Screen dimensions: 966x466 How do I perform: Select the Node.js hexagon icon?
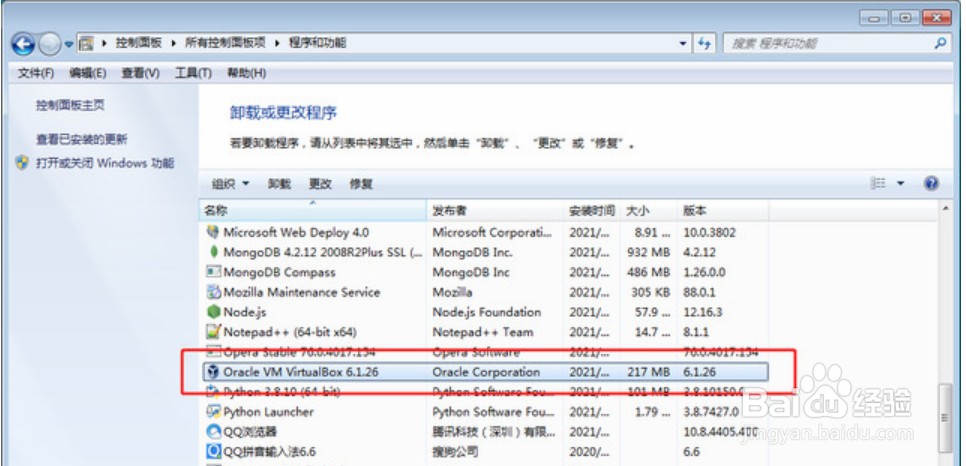pyautogui.click(x=213, y=312)
